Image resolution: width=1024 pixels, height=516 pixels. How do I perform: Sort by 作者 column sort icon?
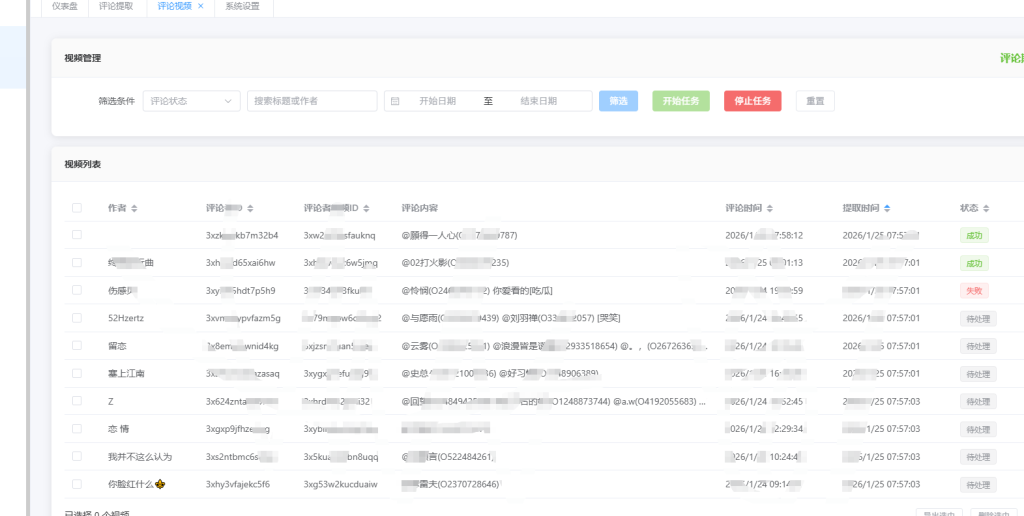pyautogui.click(x=134, y=208)
